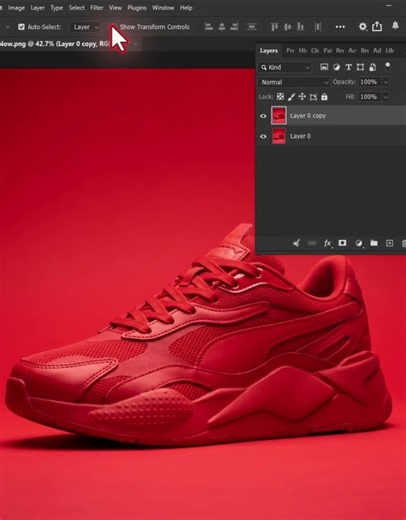The width and height of the screenshot is (406, 520).
Task: Open the fx layer style menu
Action: click(x=328, y=243)
